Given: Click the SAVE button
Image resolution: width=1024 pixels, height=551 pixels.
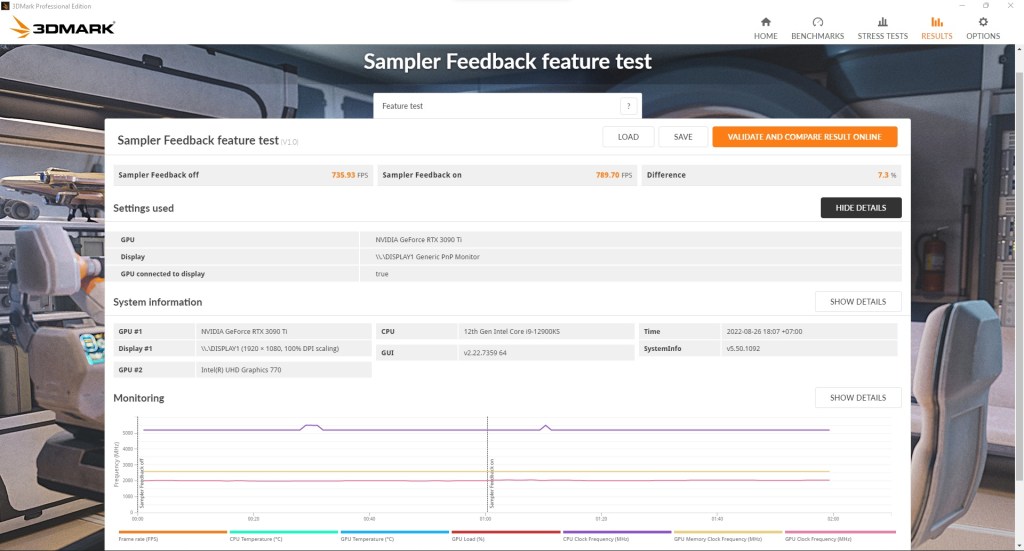Looking at the screenshot, I should pyautogui.click(x=683, y=137).
